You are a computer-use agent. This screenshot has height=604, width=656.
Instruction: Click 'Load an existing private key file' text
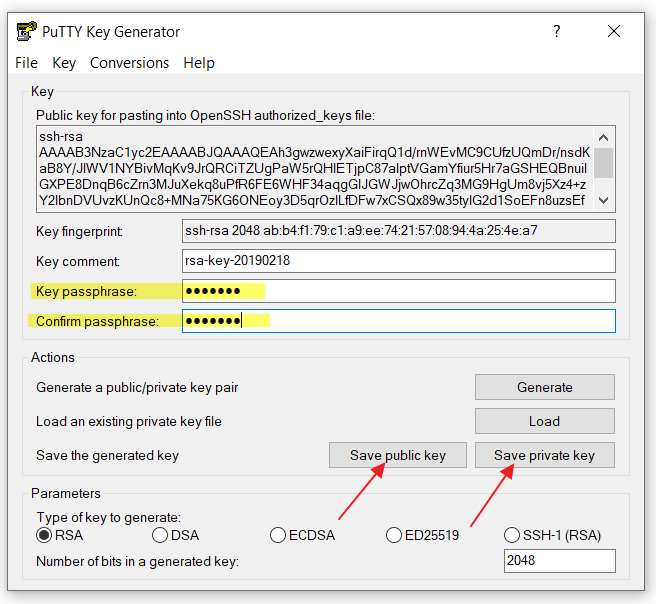pos(129,421)
